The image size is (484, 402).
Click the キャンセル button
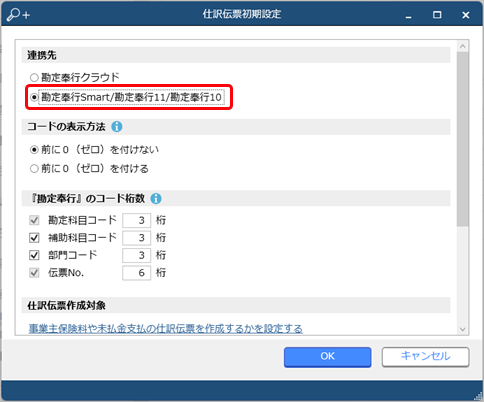(425, 357)
